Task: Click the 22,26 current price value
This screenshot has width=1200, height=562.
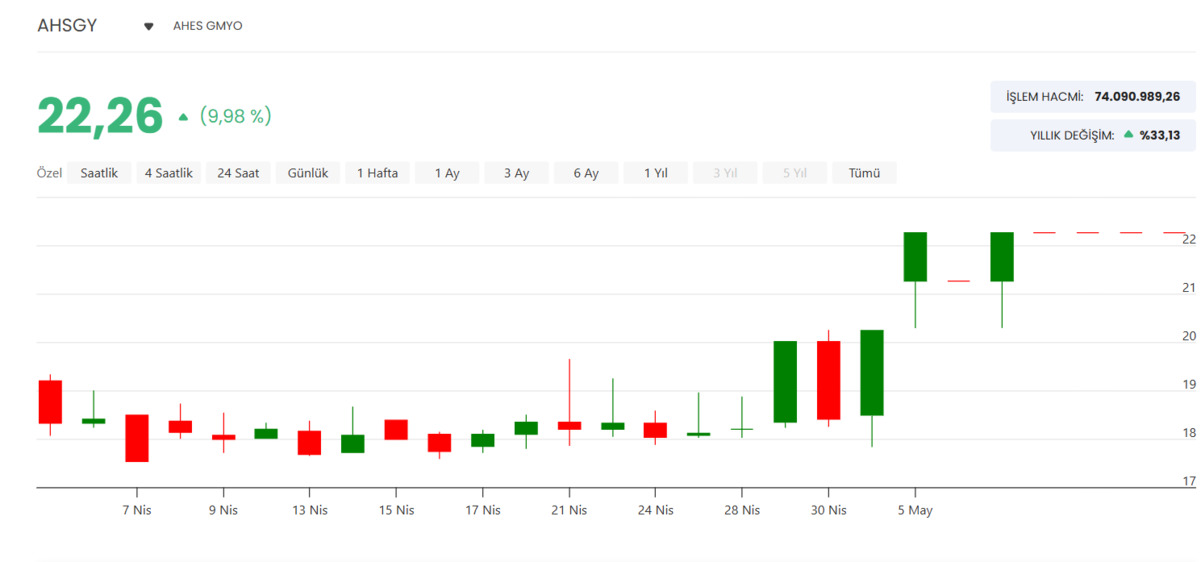Action: pos(100,116)
